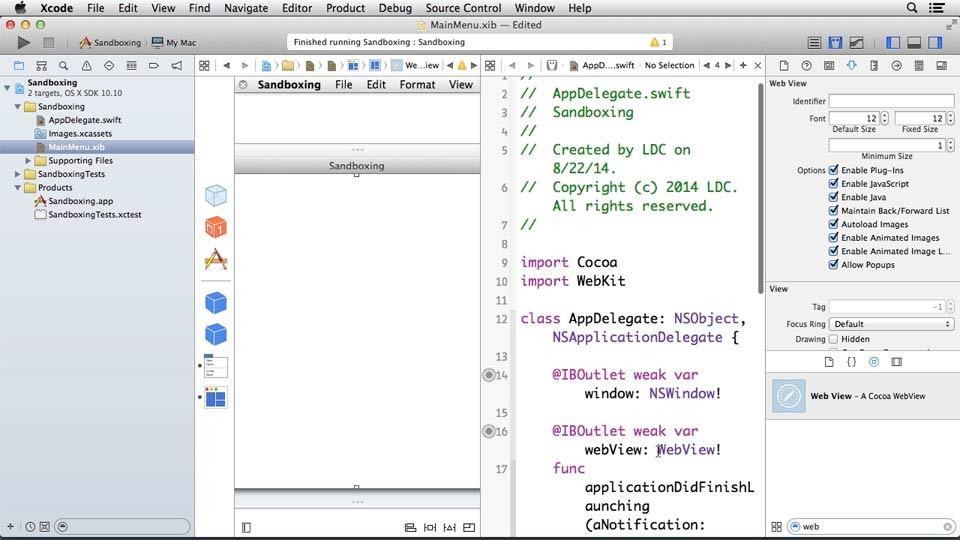Open the Debug menu

(395, 8)
